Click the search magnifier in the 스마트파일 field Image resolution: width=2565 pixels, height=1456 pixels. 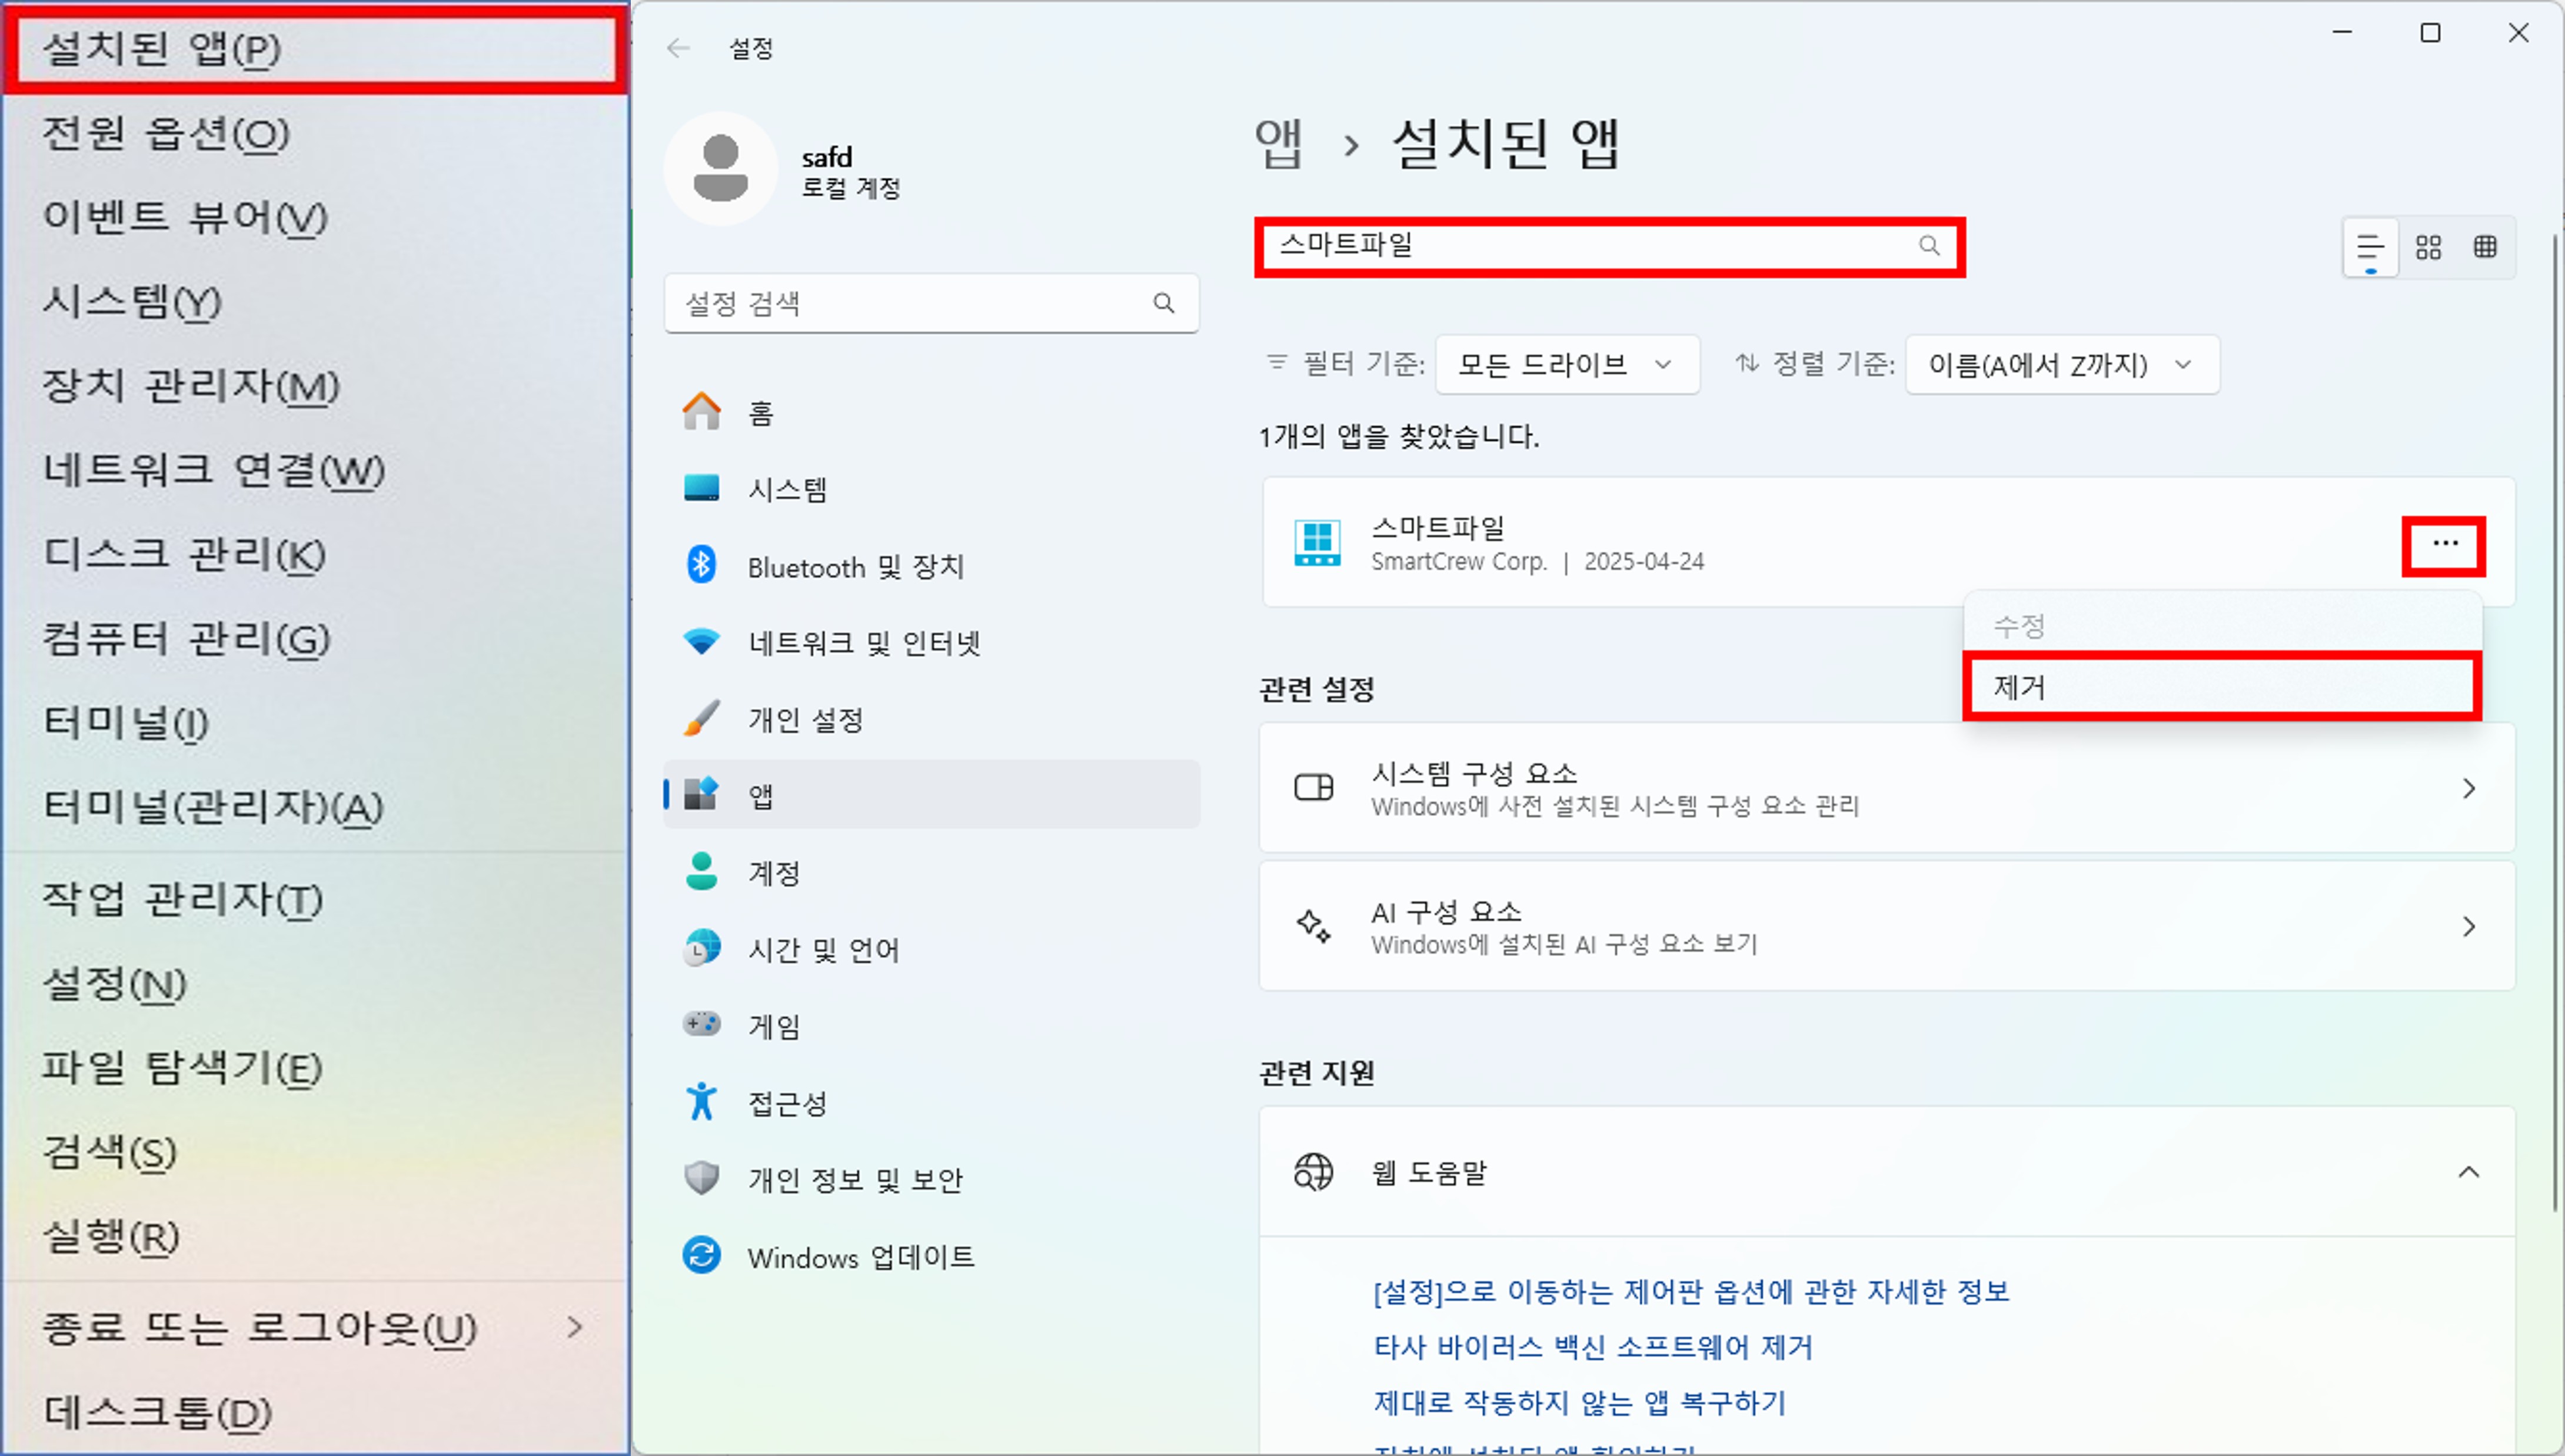(1928, 246)
